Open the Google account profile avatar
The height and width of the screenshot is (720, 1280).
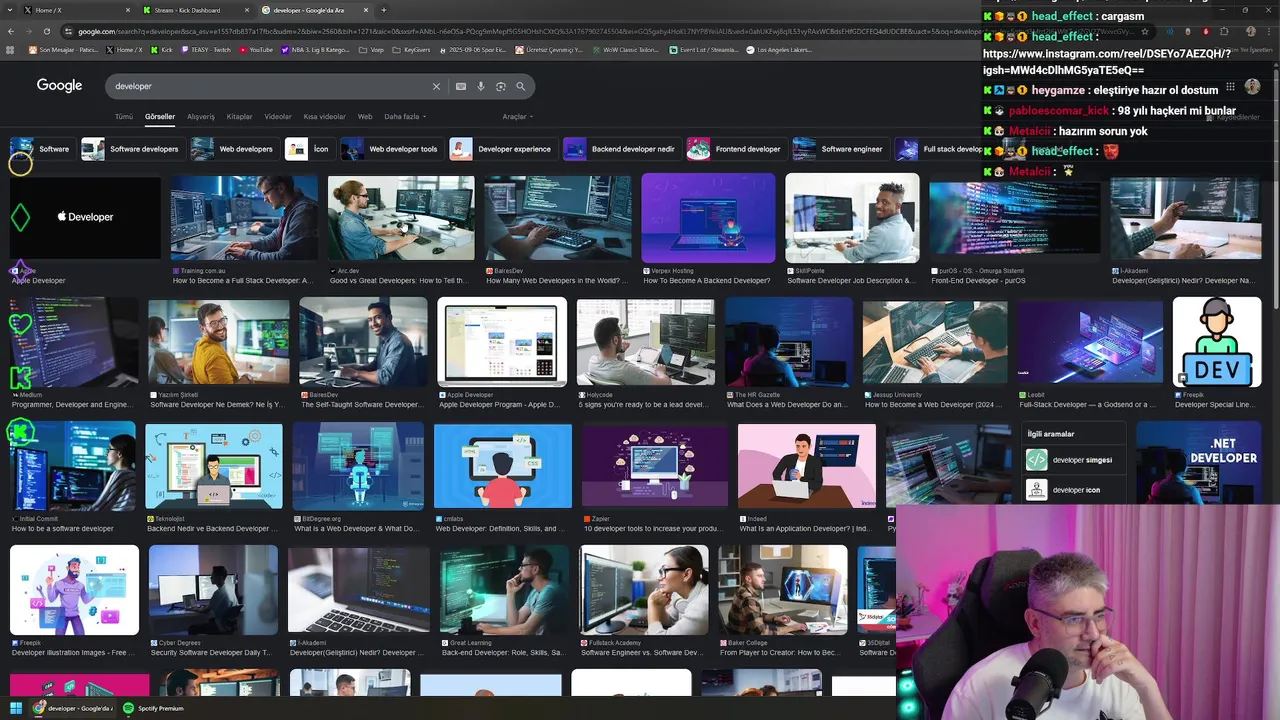pyautogui.click(x=1252, y=87)
